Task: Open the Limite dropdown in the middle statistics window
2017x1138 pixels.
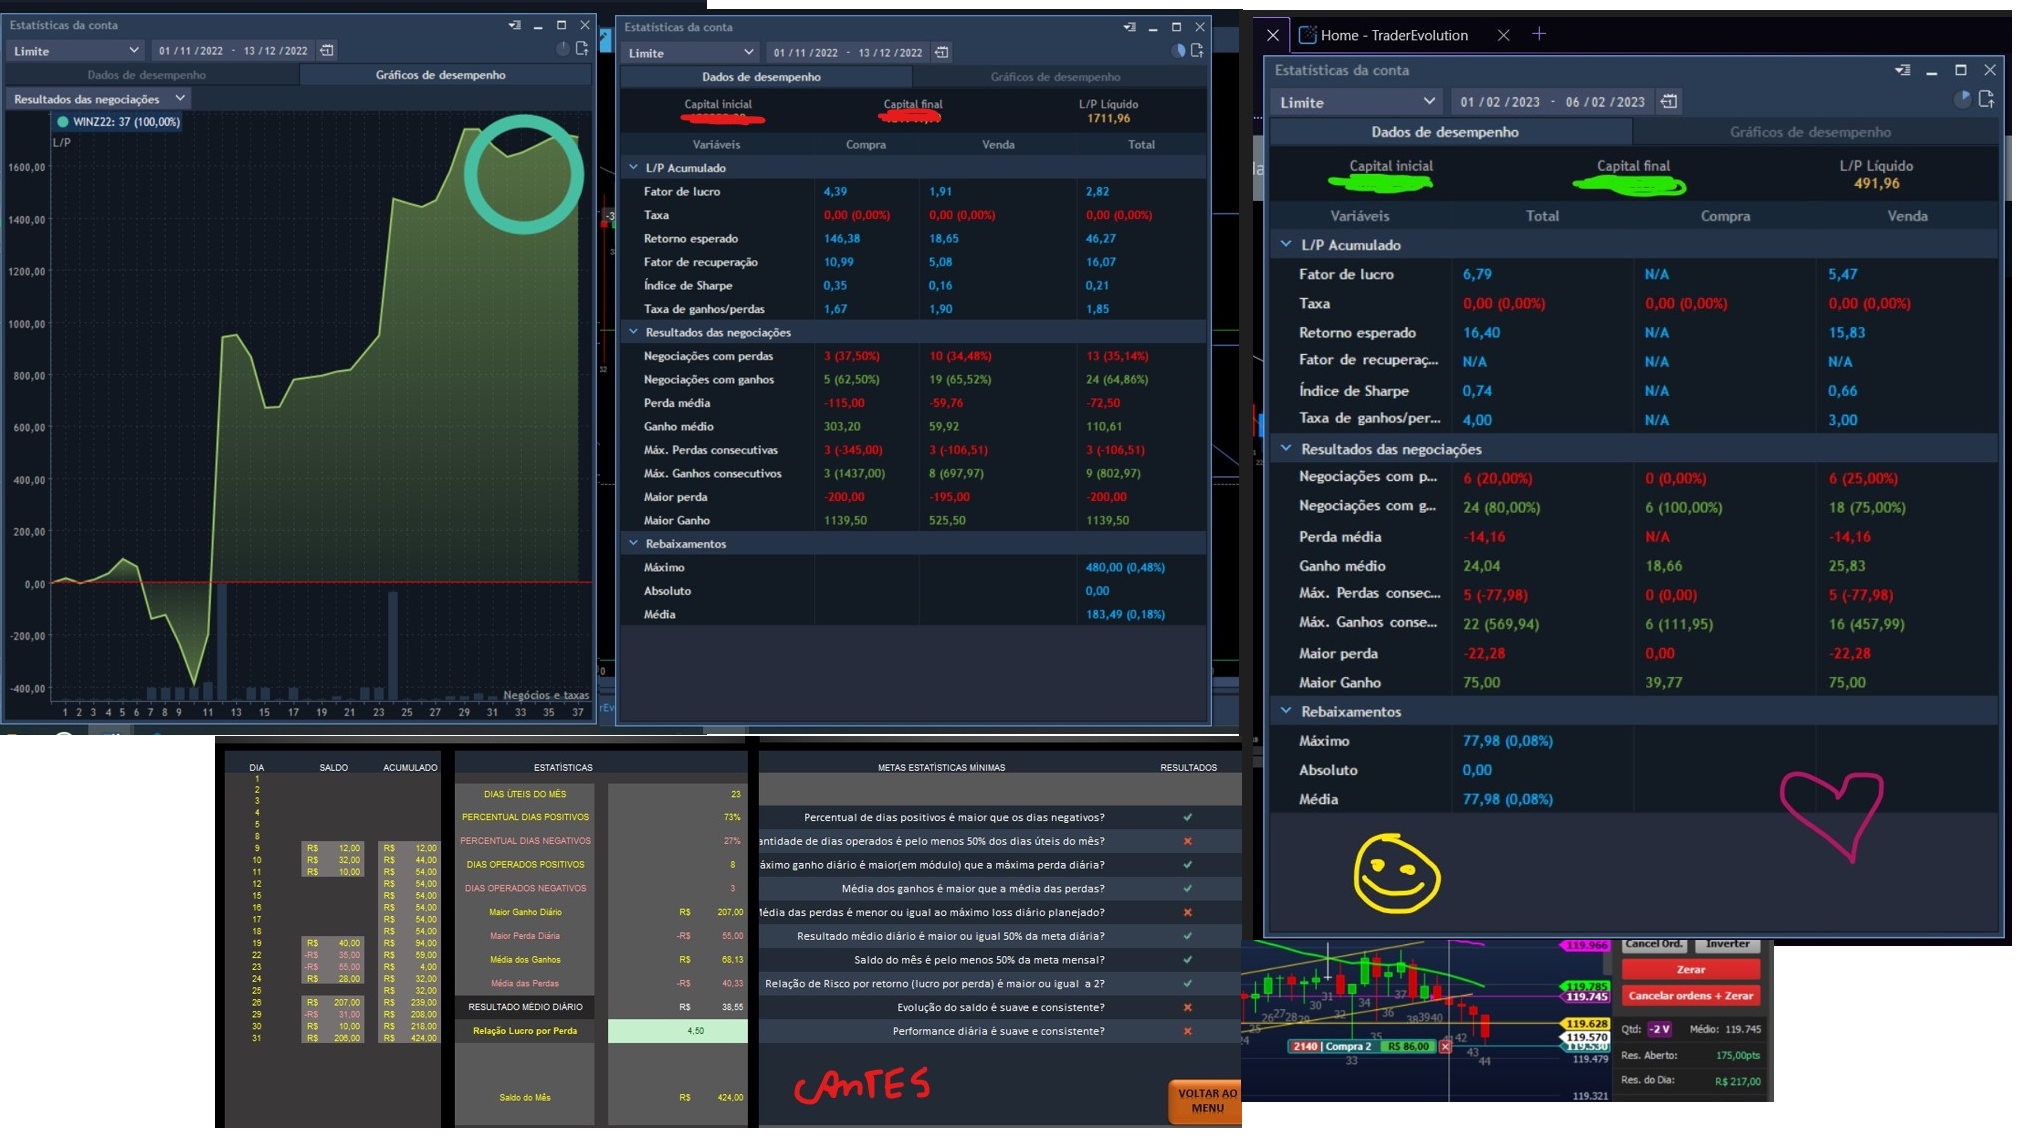Action: 690,52
